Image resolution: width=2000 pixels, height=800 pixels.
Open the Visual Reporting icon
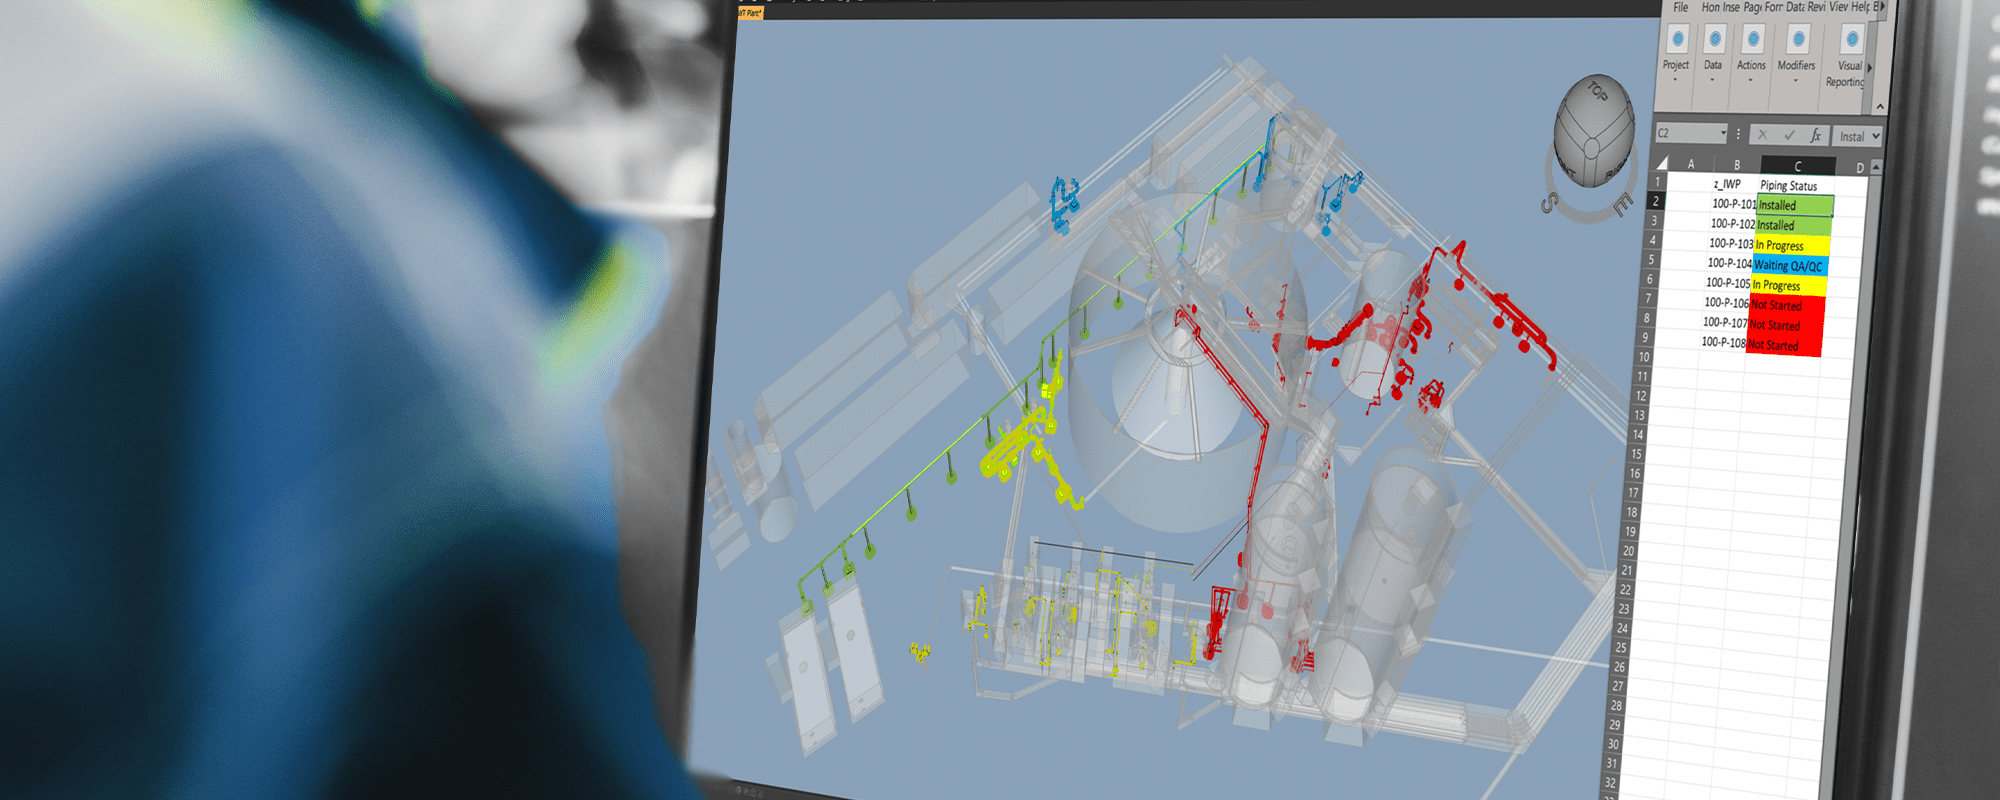click(1850, 40)
